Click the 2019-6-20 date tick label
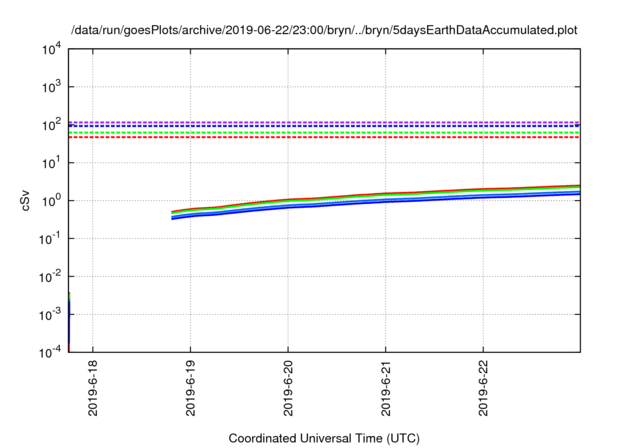Viewport: 640px width, 448px height. coord(288,388)
